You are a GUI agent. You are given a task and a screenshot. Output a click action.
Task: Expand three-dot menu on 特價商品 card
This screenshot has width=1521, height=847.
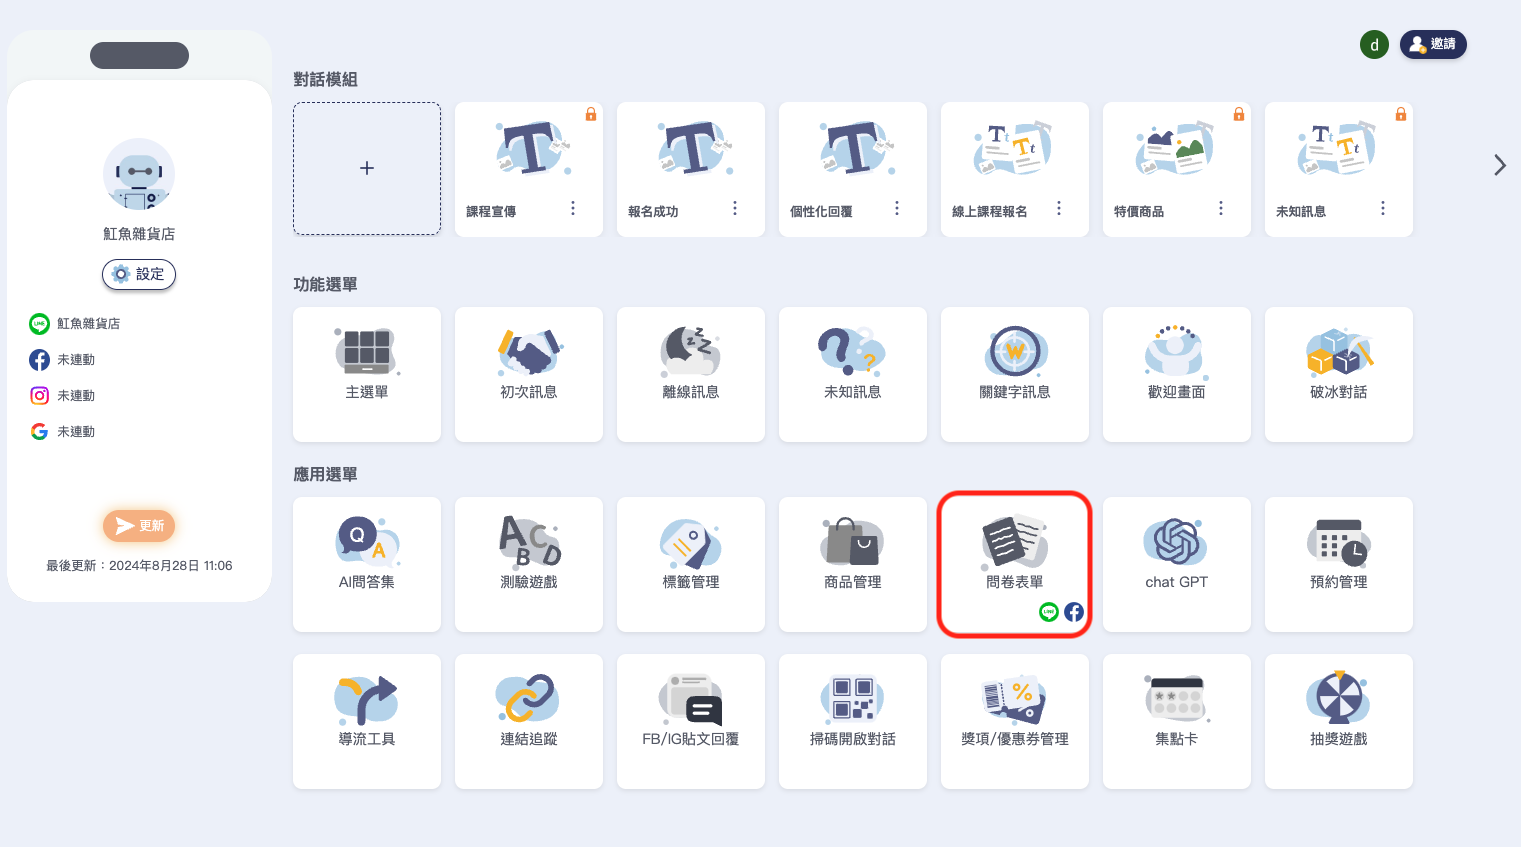pos(1221,208)
